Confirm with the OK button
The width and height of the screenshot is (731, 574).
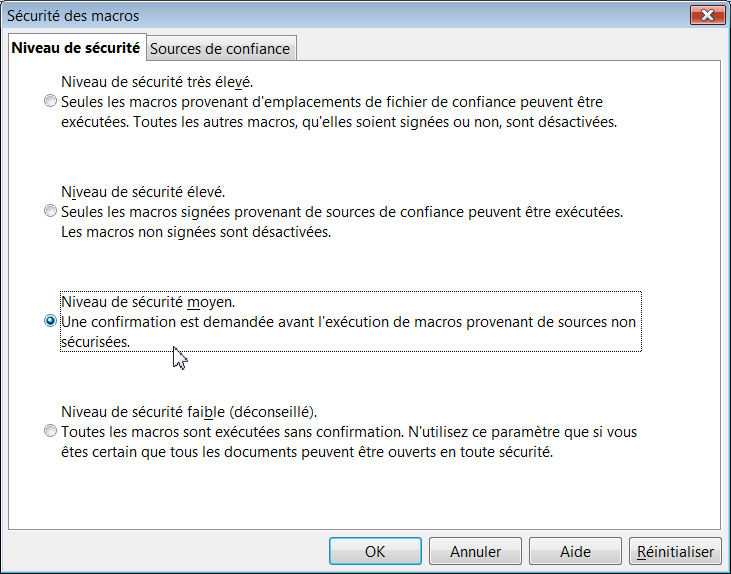(375, 551)
